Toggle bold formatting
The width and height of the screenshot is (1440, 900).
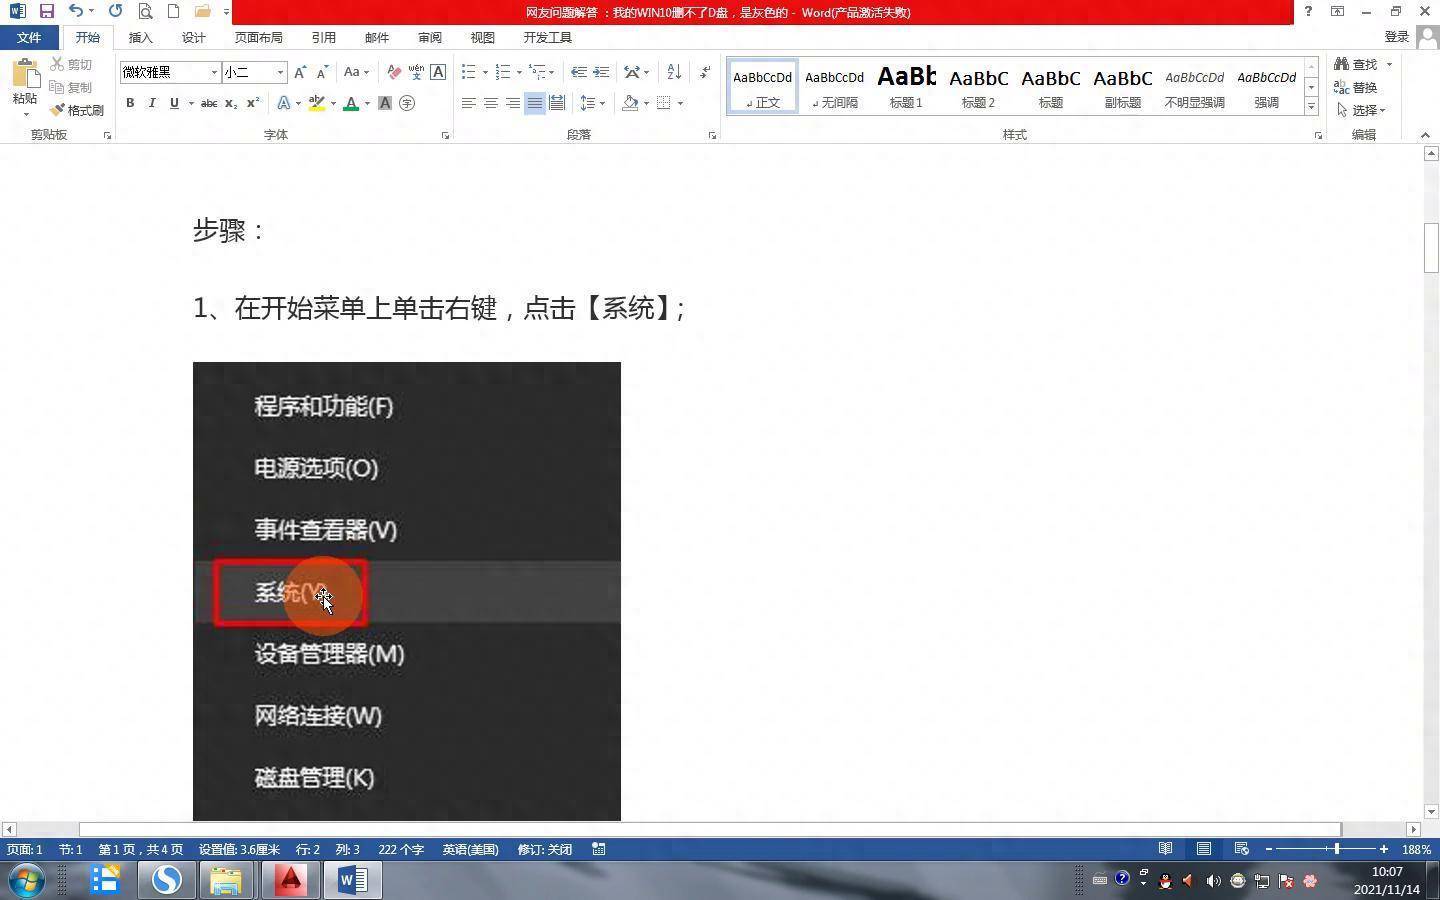[x=130, y=103]
